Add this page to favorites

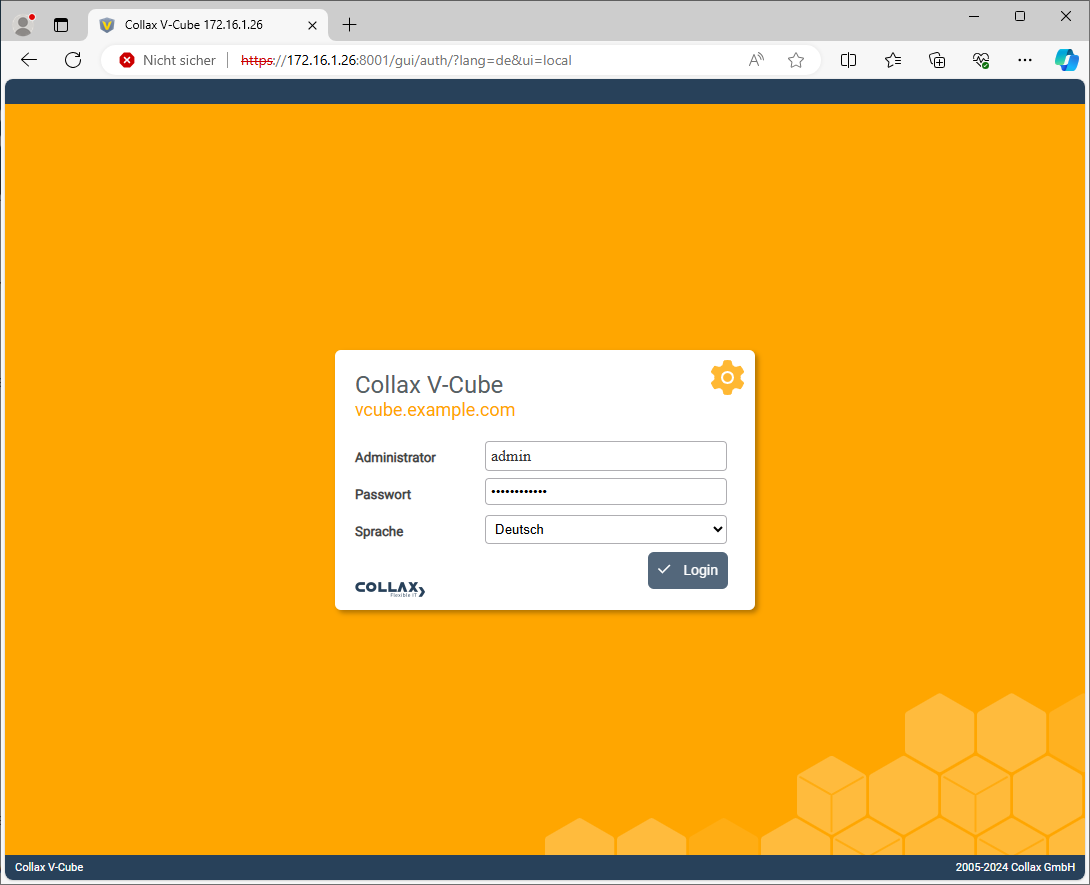coord(796,60)
